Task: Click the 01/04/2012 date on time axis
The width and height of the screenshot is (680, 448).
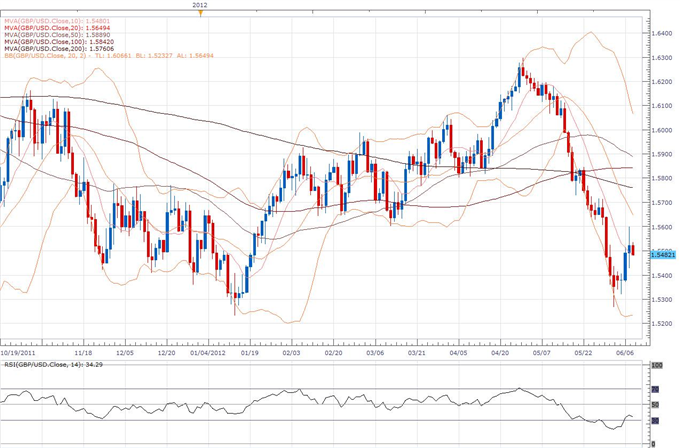Action: point(208,352)
